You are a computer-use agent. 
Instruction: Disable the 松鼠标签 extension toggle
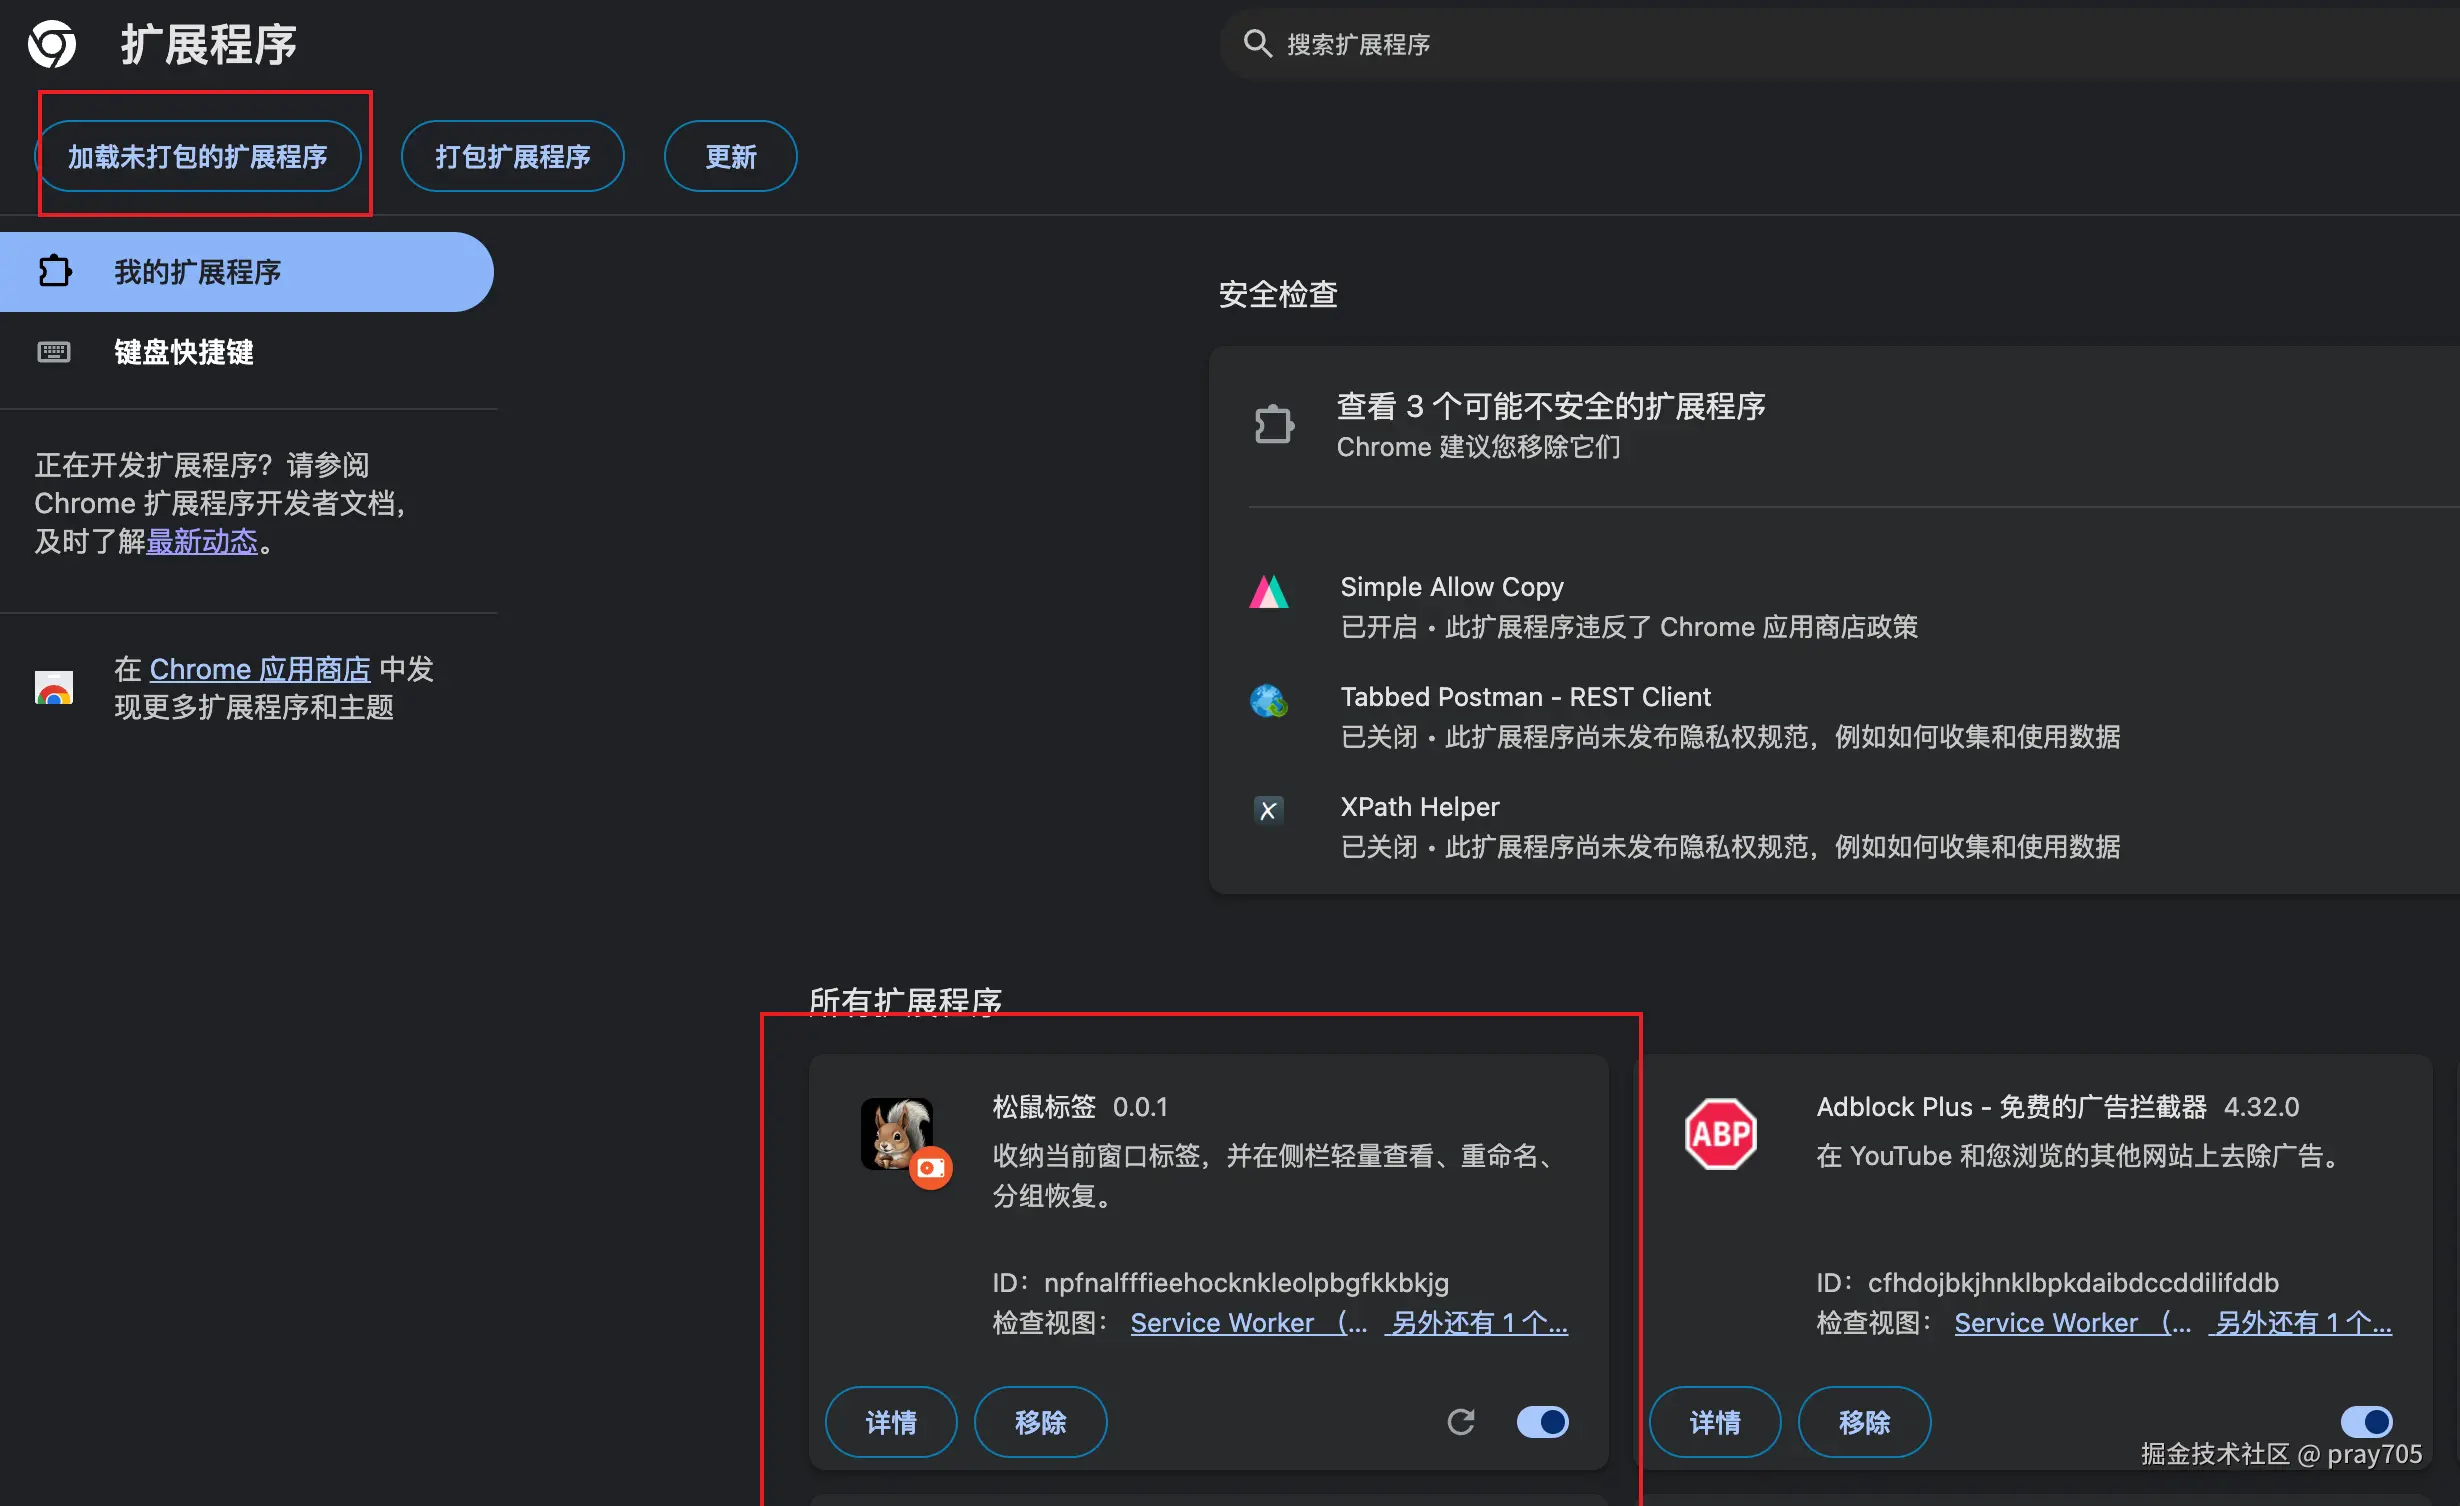coord(1542,1421)
